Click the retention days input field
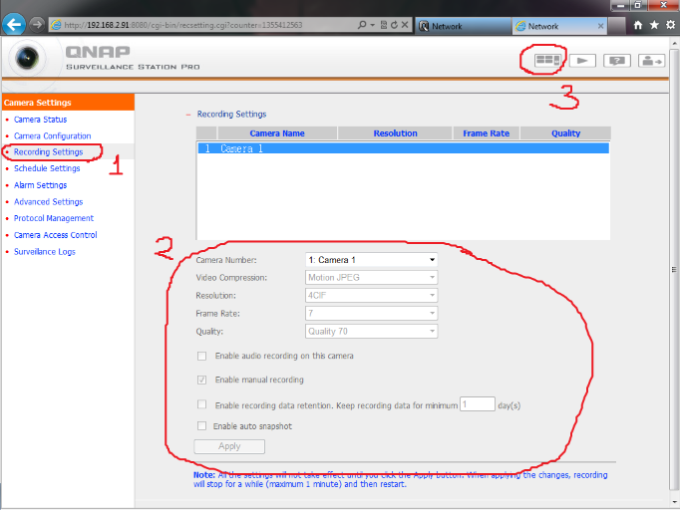 (477, 404)
